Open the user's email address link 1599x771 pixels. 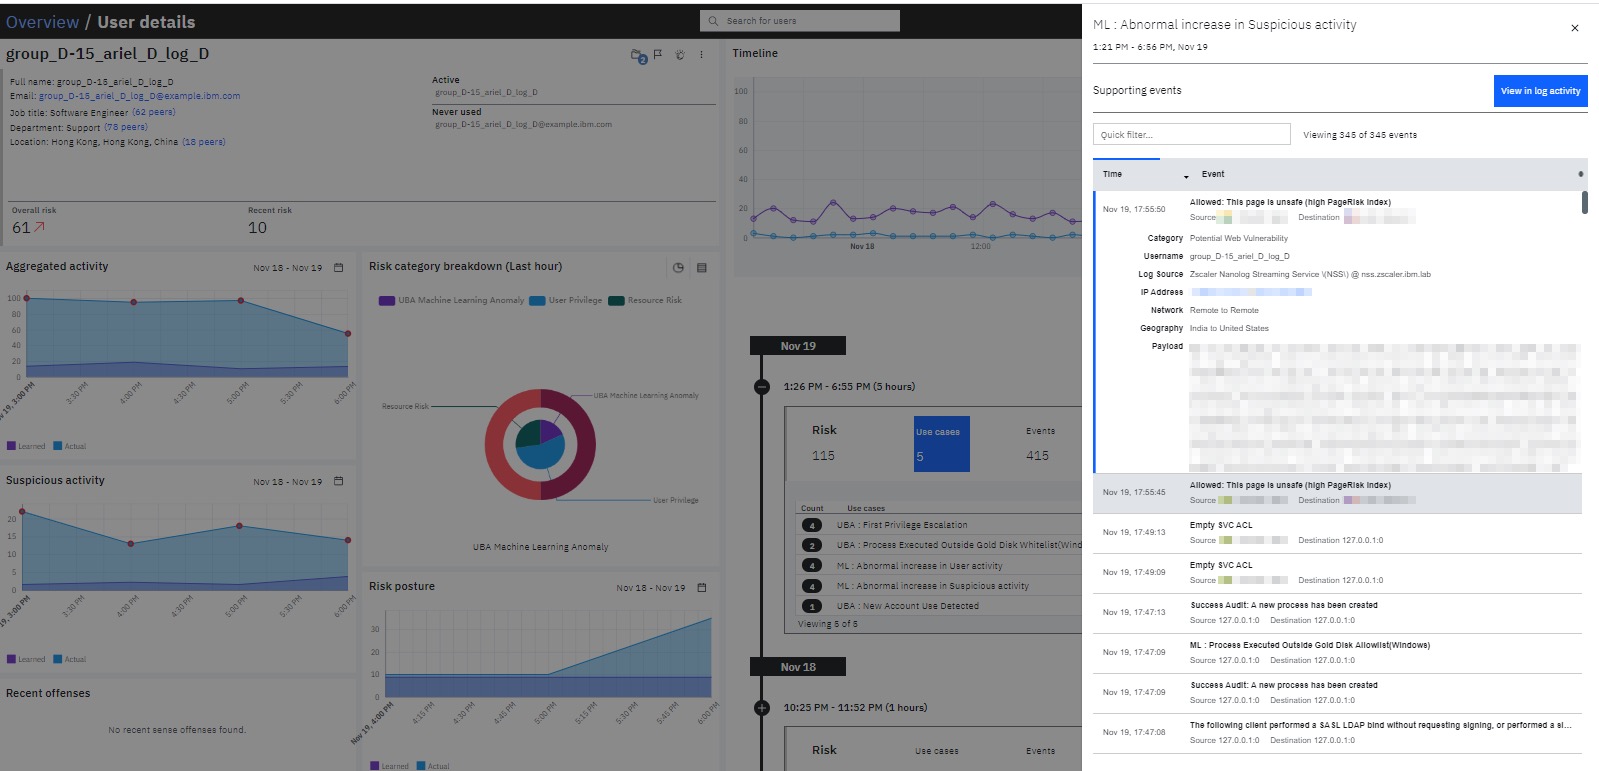click(x=139, y=96)
